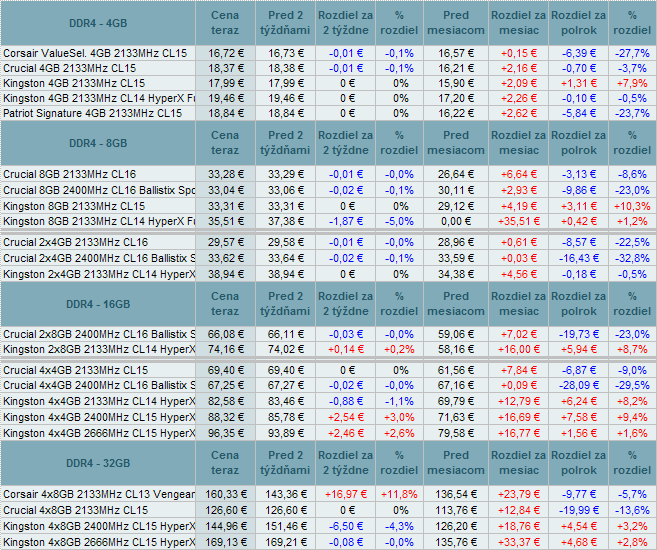
Task: Click the -19,73 € half-year difference
Action: pyautogui.click(x=579, y=334)
